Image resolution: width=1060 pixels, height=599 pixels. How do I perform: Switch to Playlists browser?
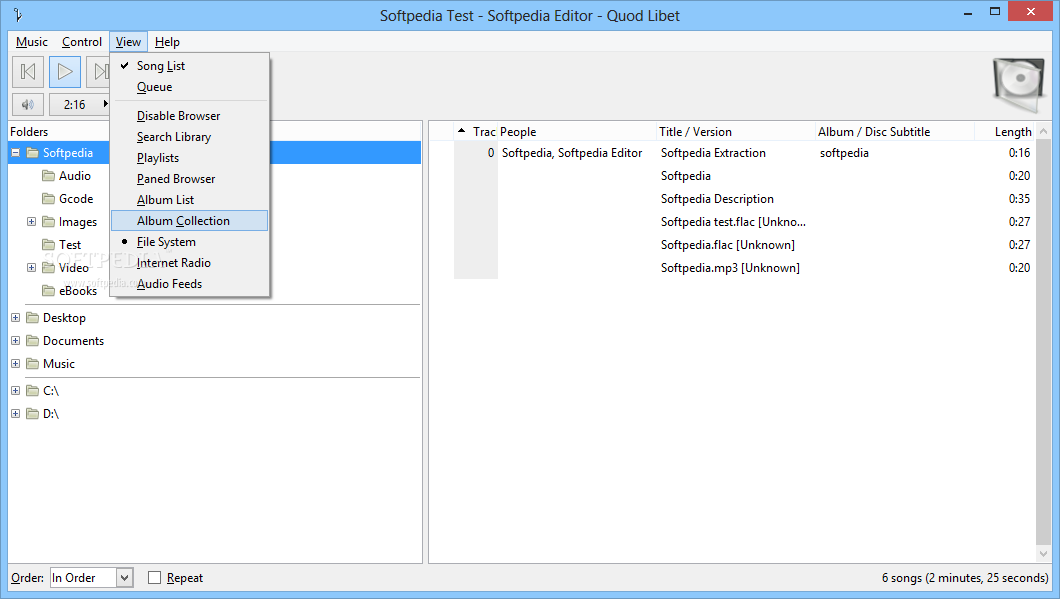pyautogui.click(x=189, y=158)
